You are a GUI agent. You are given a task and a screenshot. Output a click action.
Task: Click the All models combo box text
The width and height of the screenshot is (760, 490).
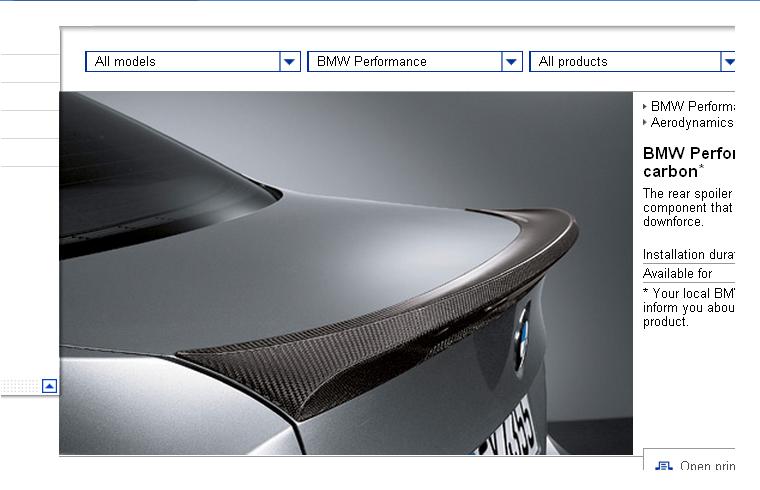[182, 61]
